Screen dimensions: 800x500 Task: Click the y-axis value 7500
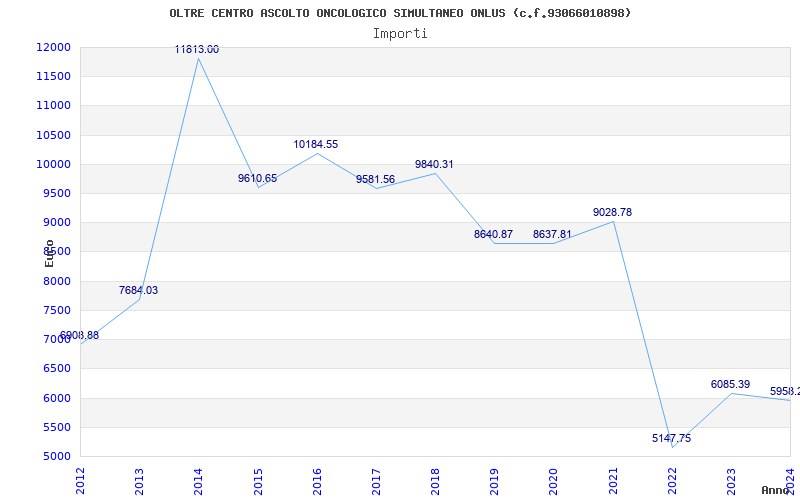pos(56,310)
